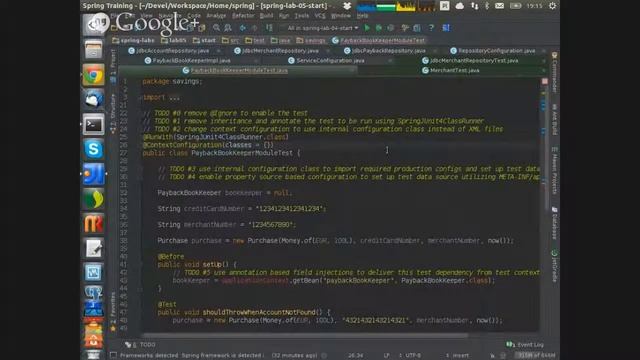The image size is (640, 360).
Task: Select the src breadcrumb folder
Action: click(231, 40)
